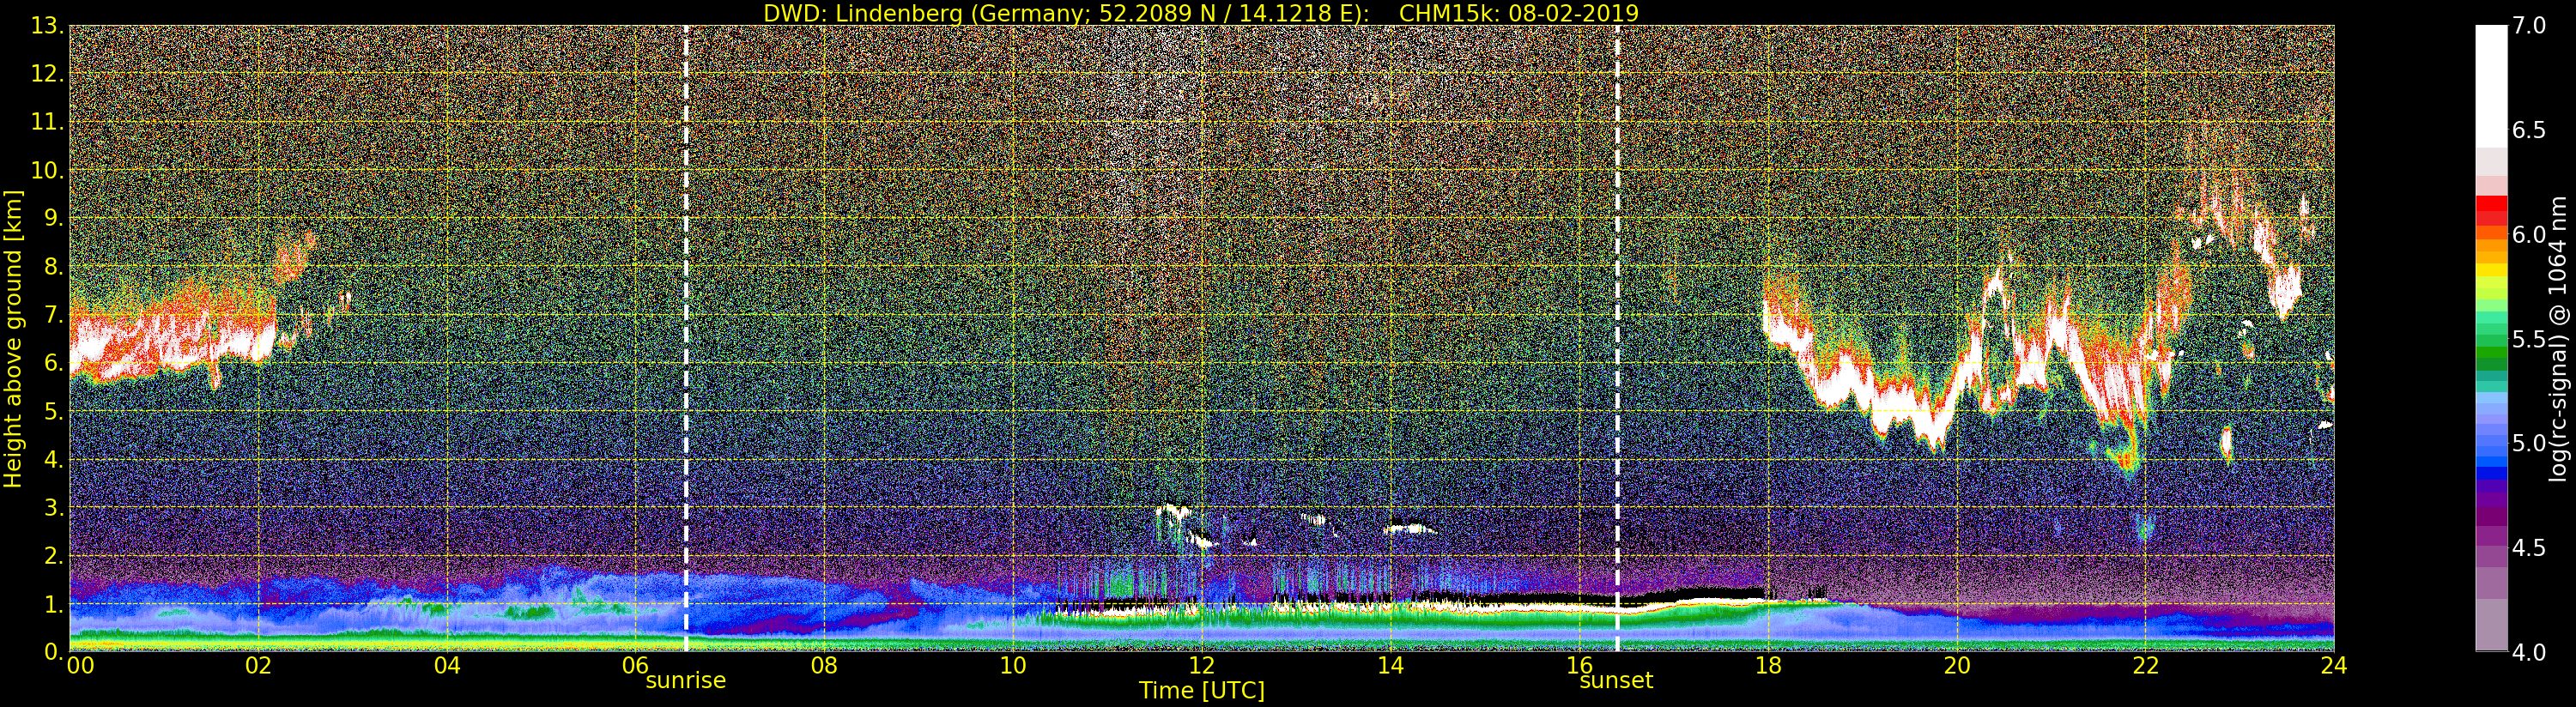Click the colorbar tick label '6.5'
2576x707 pixels.
2529,130
